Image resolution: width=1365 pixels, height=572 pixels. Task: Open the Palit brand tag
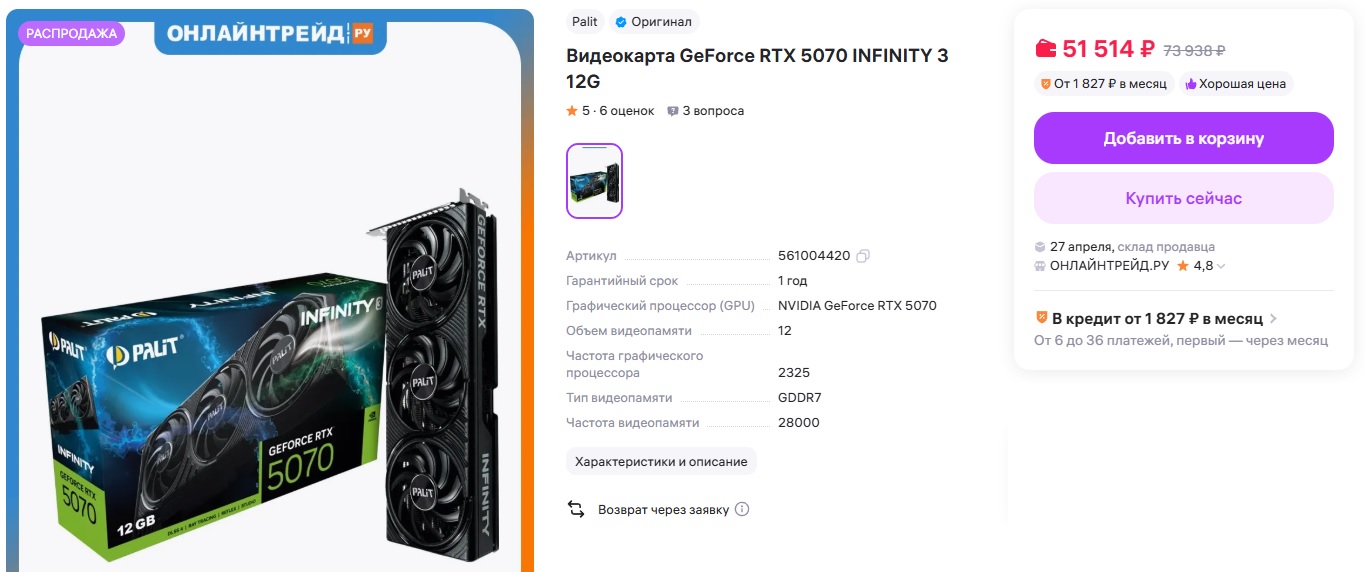coord(585,22)
